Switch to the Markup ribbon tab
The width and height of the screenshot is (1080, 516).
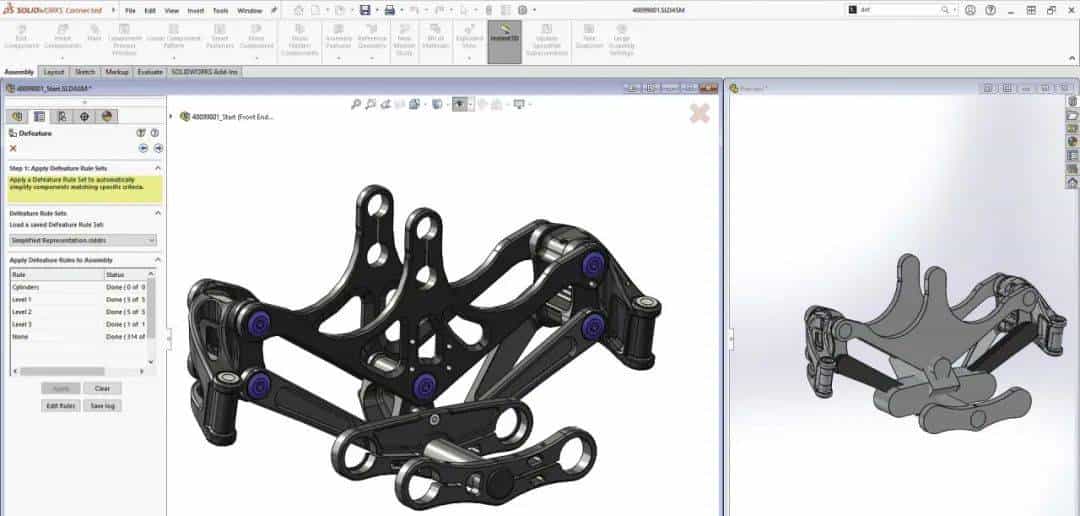click(117, 72)
